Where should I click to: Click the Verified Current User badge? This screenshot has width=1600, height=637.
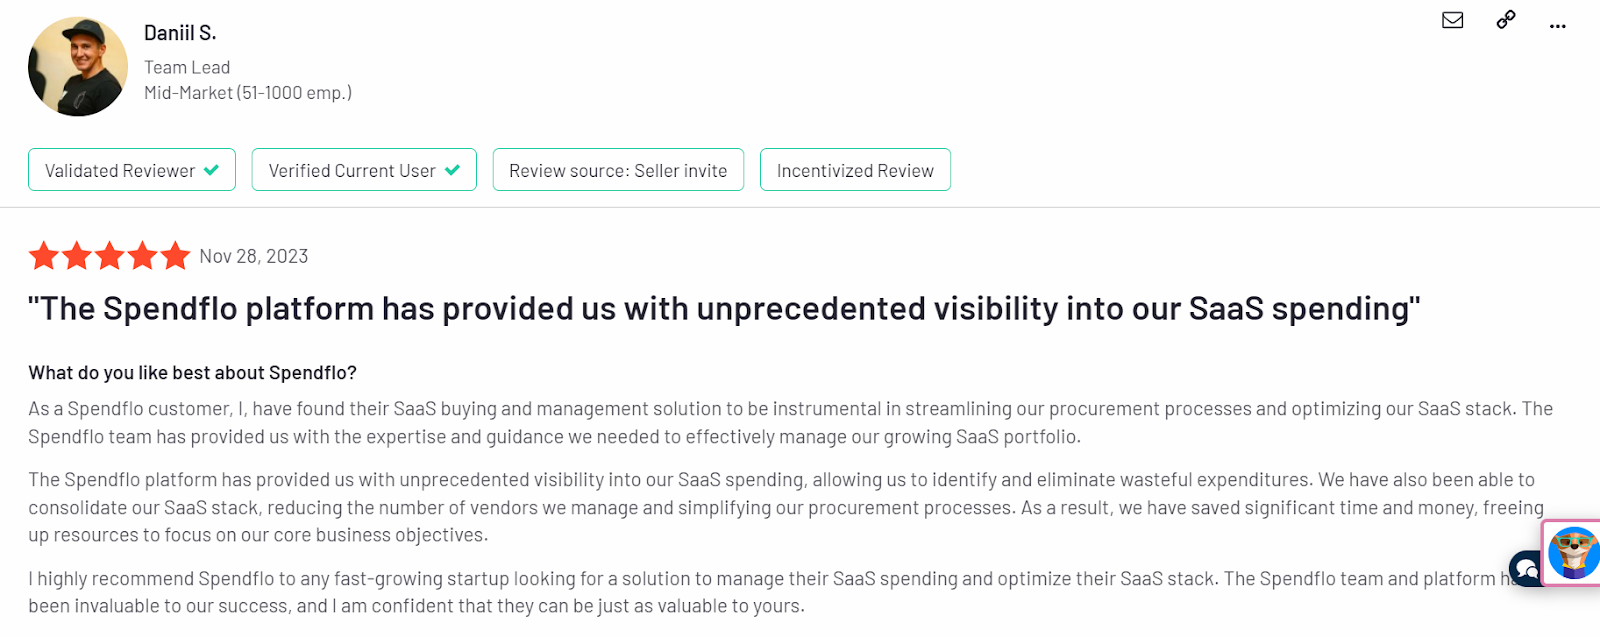(363, 170)
